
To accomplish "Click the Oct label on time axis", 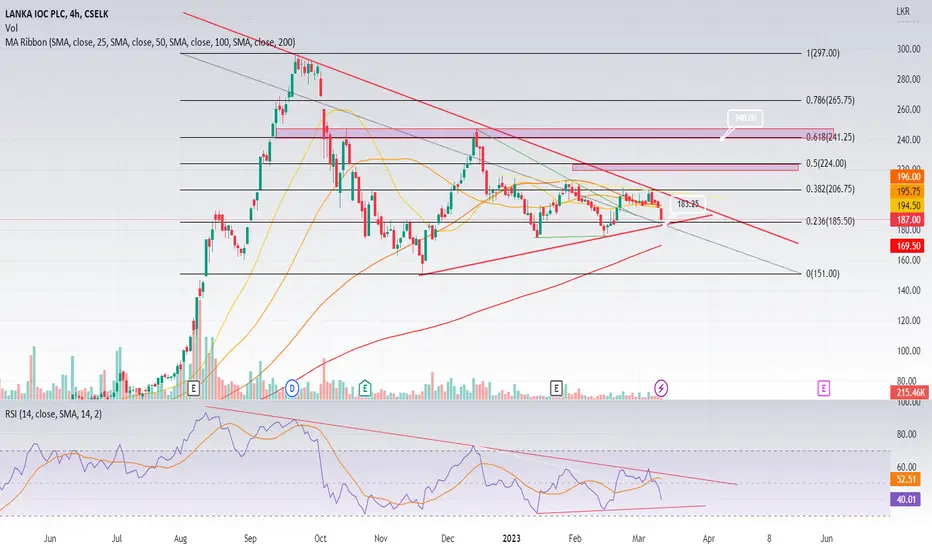I will click(320, 539).
